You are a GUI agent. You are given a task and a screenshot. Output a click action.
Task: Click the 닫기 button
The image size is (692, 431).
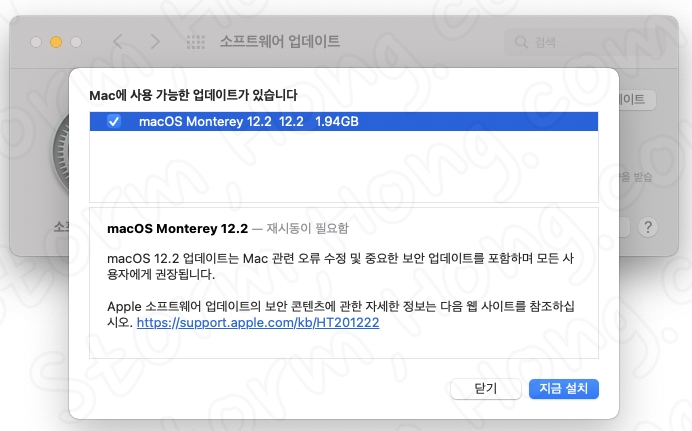tap(485, 389)
